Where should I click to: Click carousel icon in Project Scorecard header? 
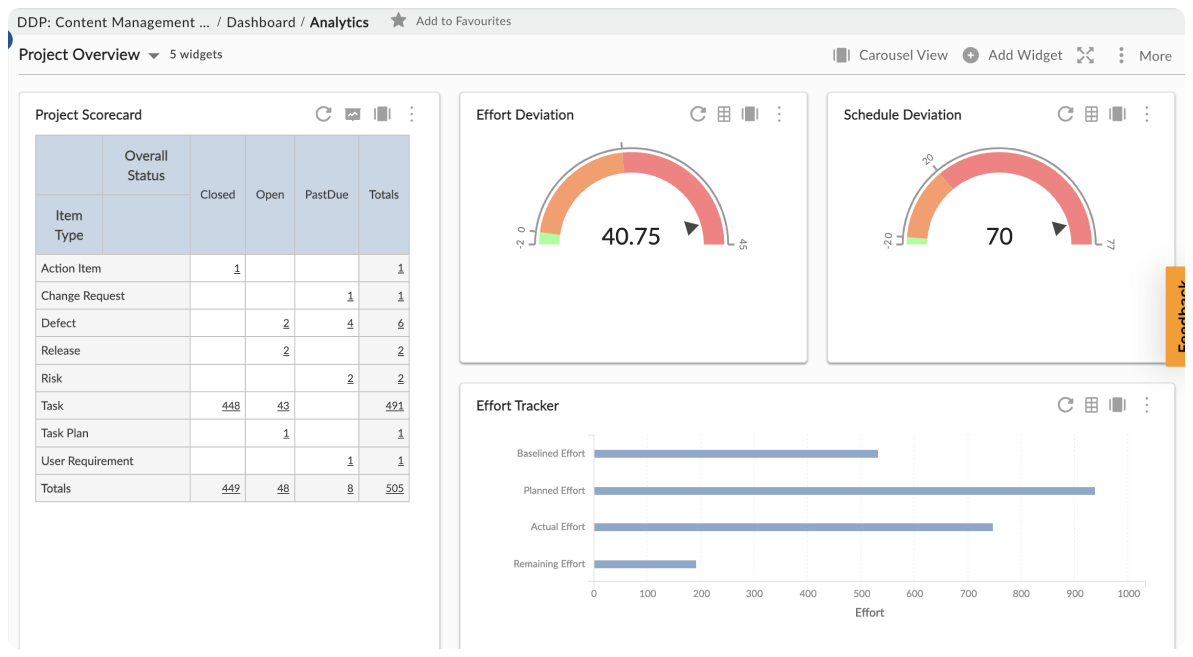(382, 114)
